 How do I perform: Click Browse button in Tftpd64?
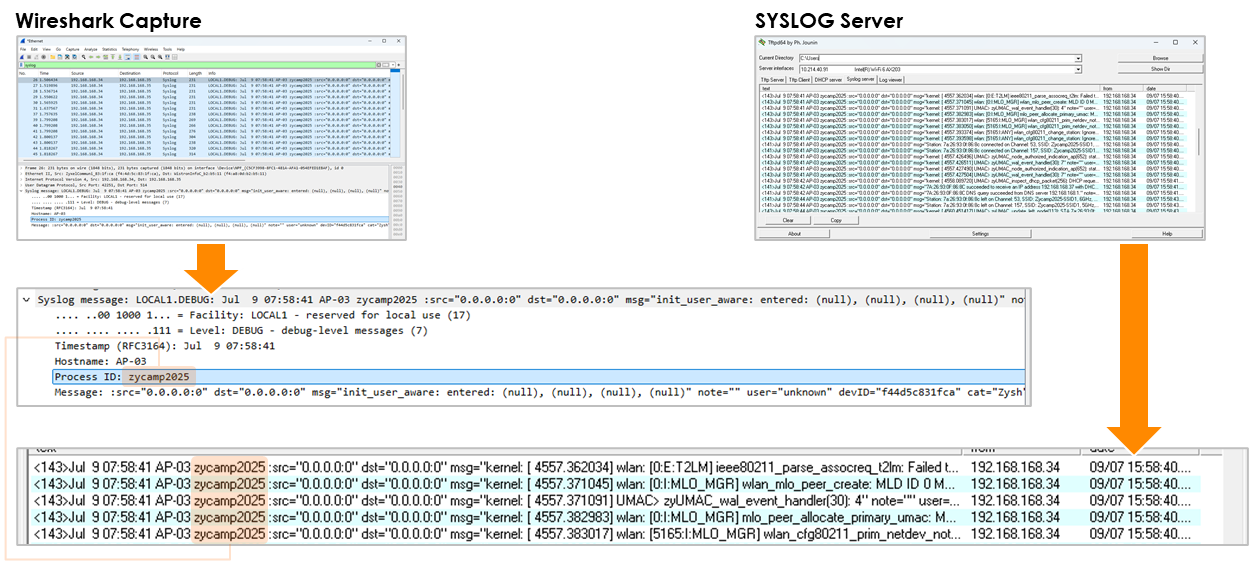pos(1160,58)
